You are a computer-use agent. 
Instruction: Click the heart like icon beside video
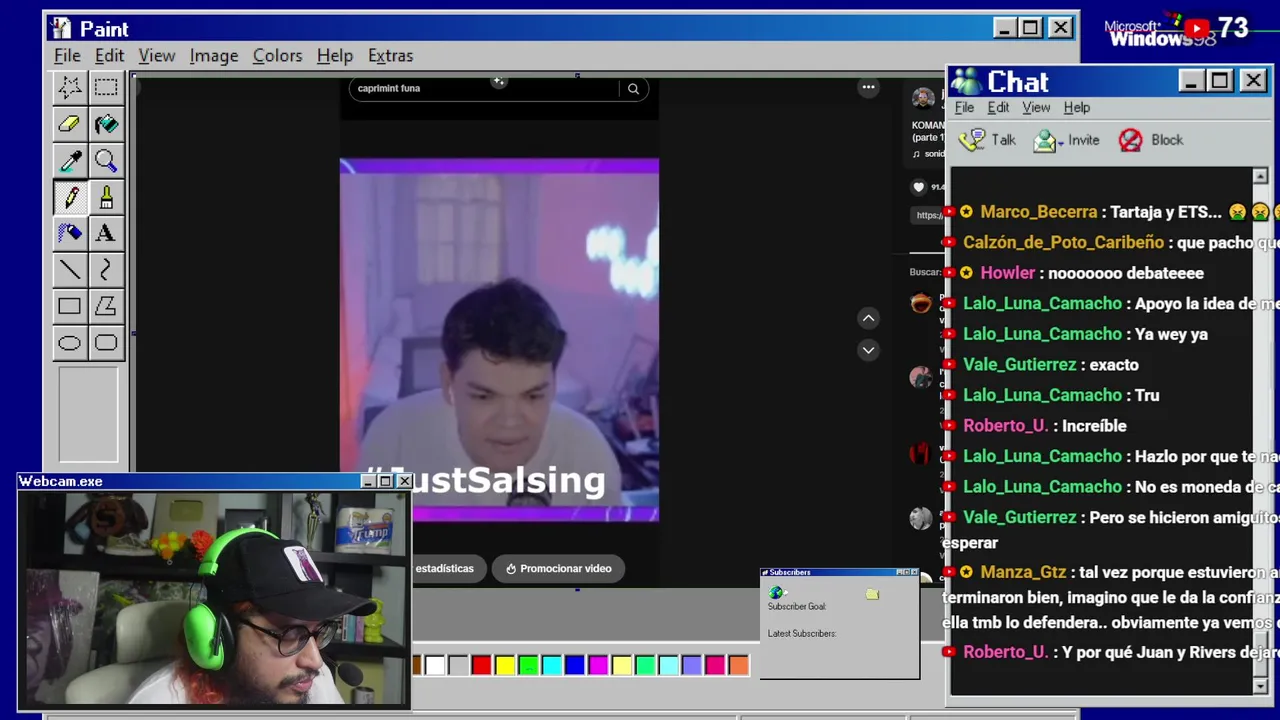(x=919, y=187)
